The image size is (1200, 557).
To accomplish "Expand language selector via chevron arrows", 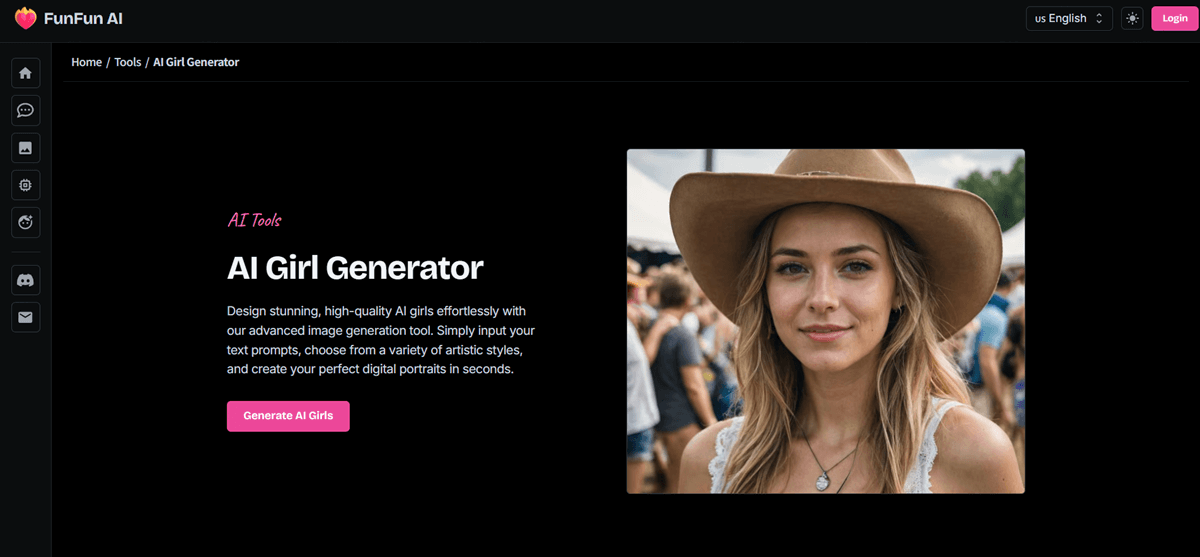I will (1099, 18).
